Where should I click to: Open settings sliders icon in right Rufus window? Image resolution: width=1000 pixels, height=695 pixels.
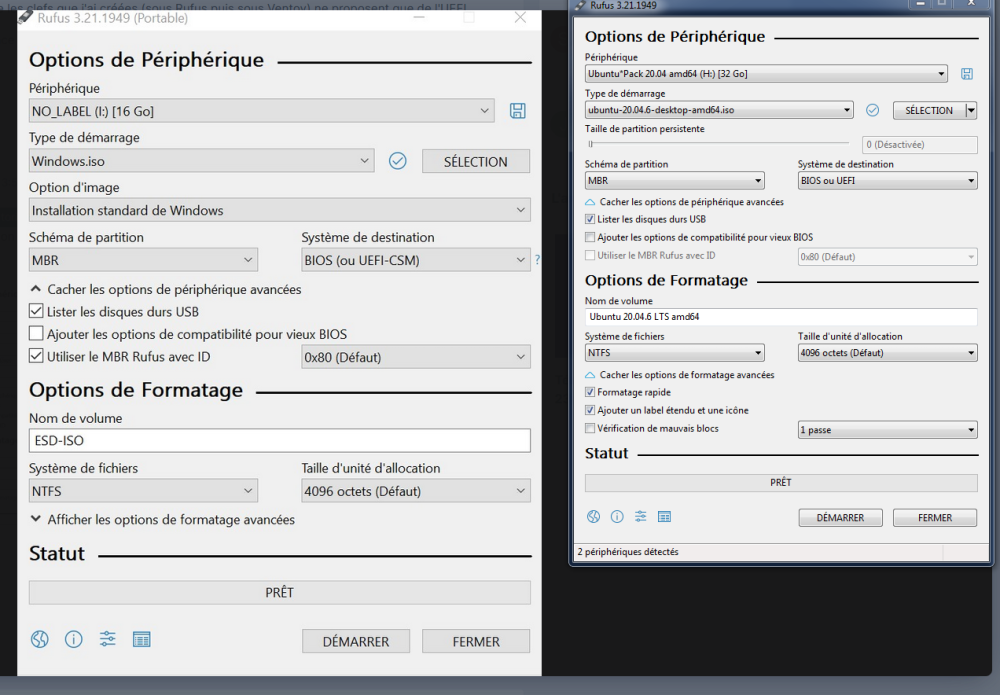[641, 516]
